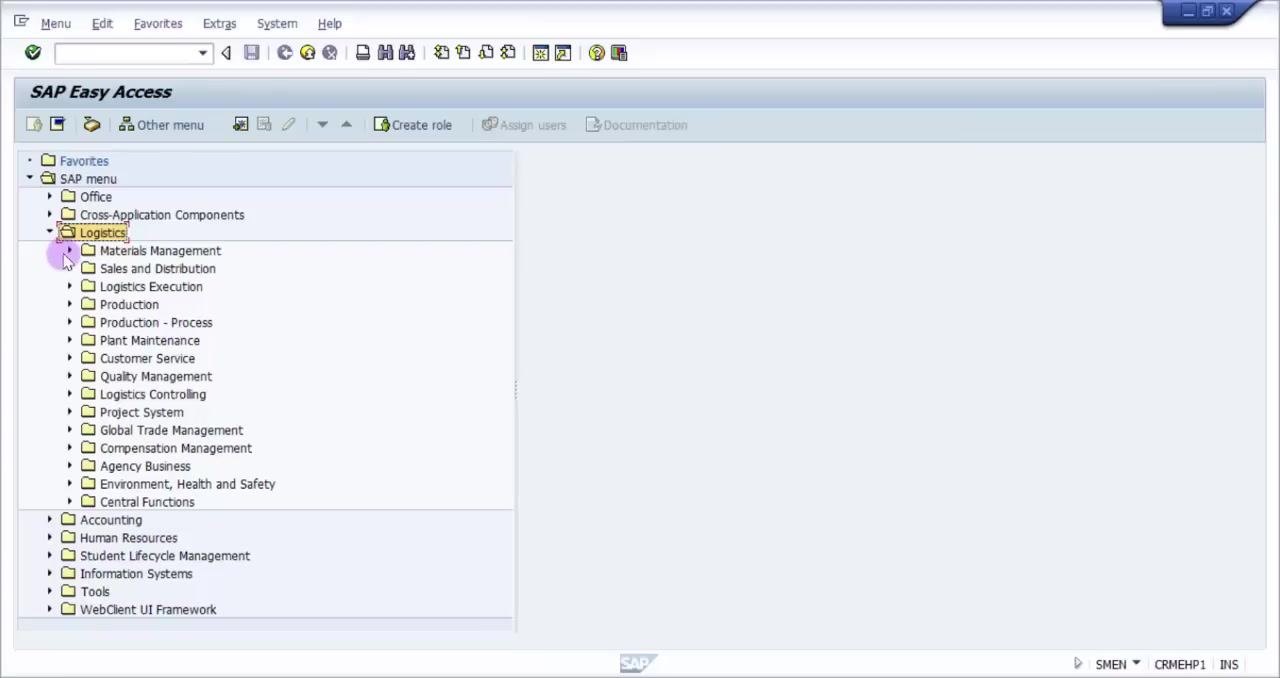
Task: Click the SAP menu toolbar icon
Action: point(57,125)
